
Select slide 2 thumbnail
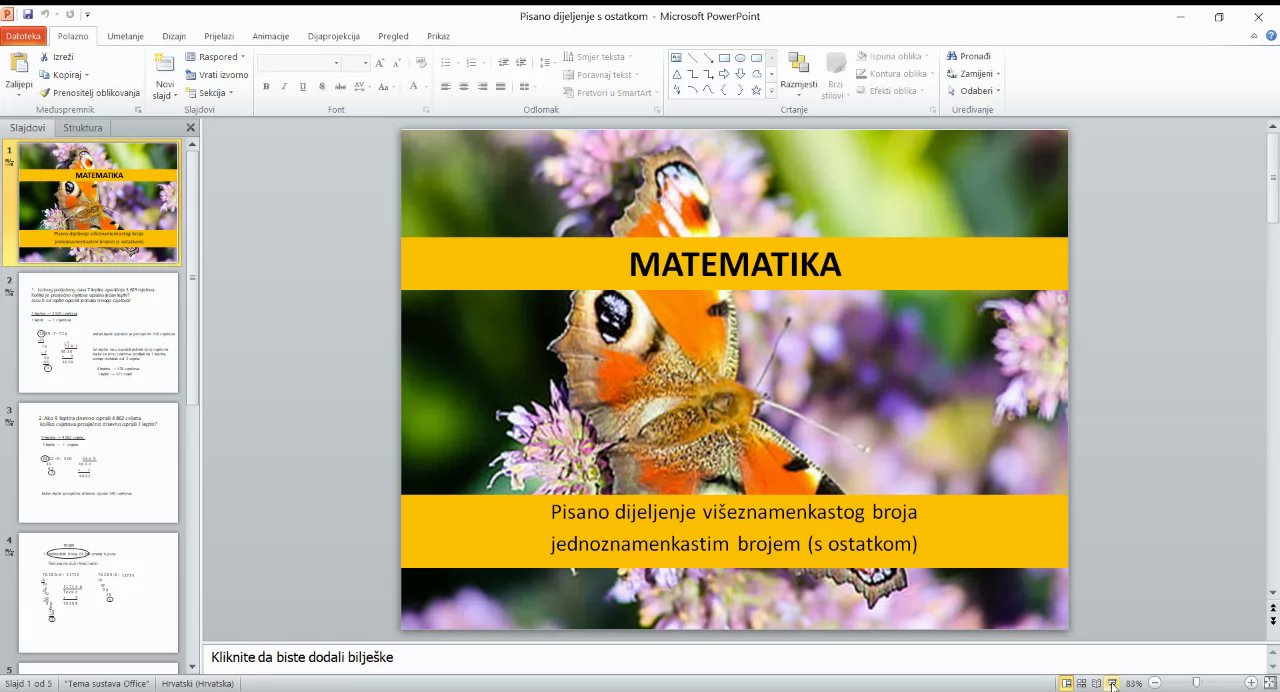pos(98,333)
